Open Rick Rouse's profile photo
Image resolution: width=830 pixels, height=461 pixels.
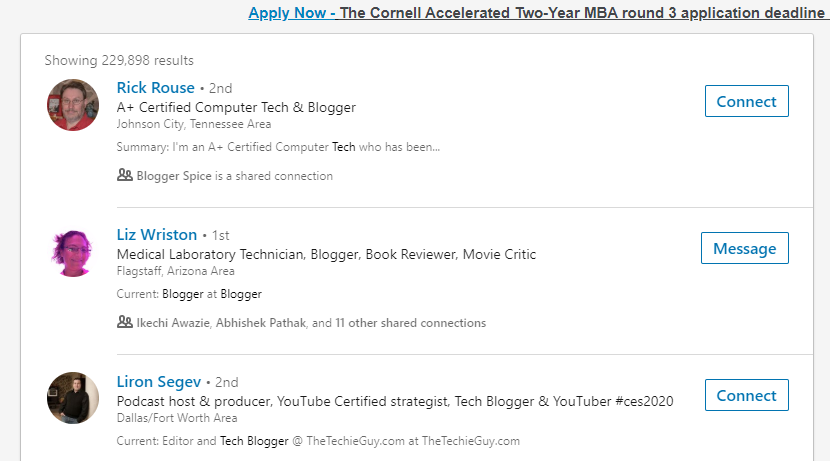(x=73, y=105)
